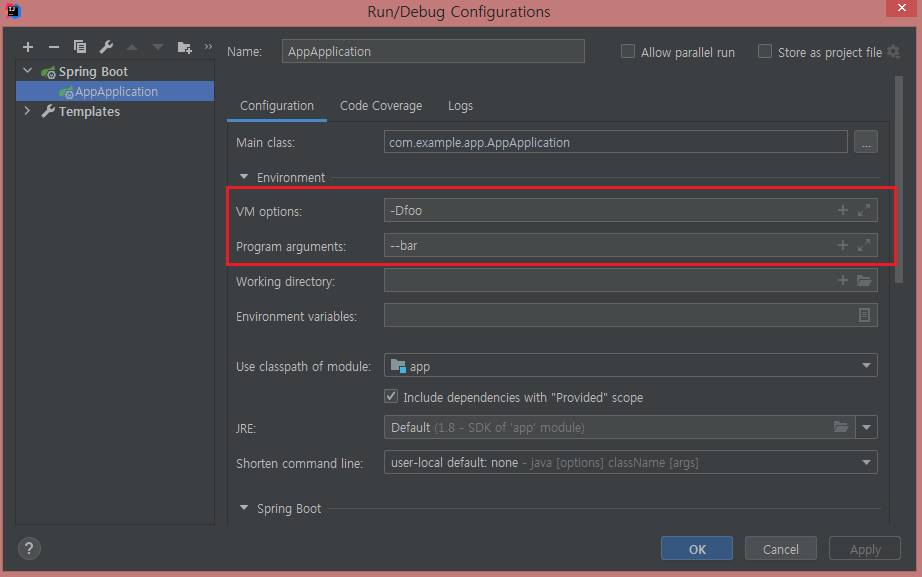
Task: Collapse the Environment section
Action: pyautogui.click(x=244, y=177)
